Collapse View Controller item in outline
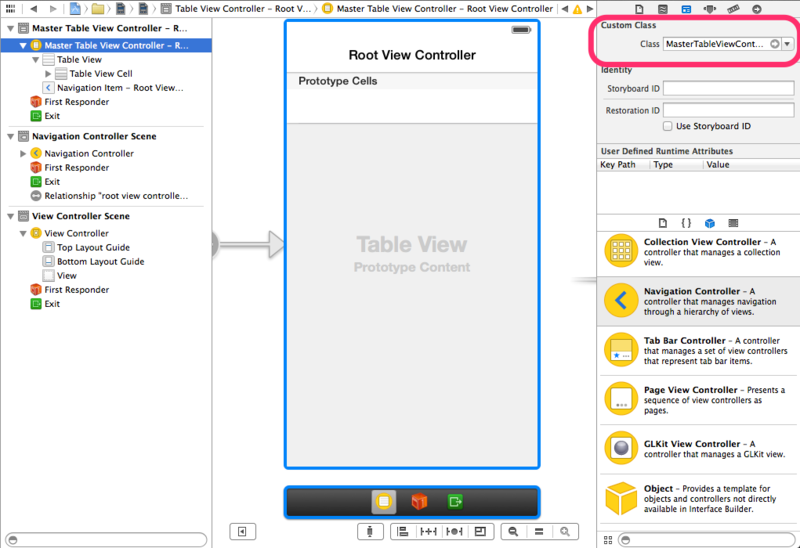Screen dimensions: 800x548 point(23,234)
